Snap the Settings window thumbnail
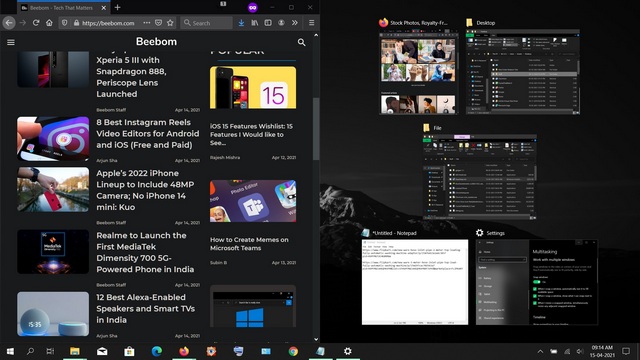The height and width of the screenshot is (360, 640). click(537, 282)
